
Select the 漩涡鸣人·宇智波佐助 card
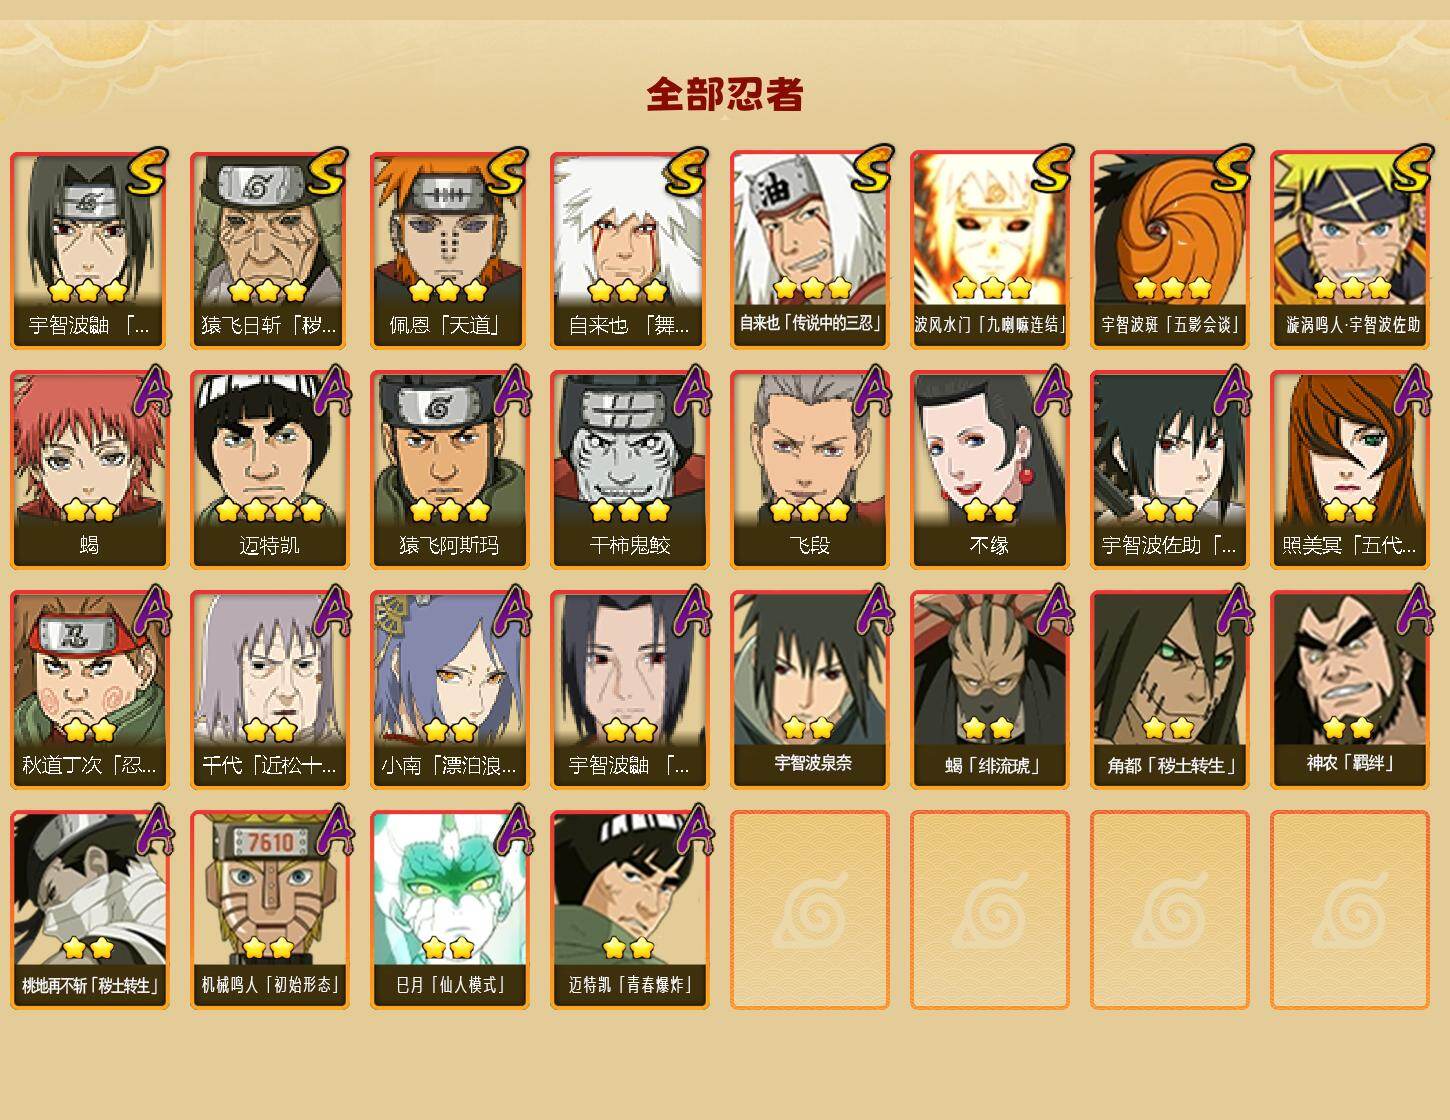(1350, 250)
